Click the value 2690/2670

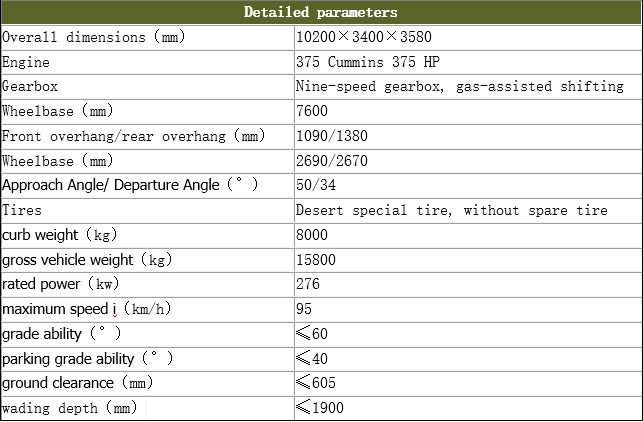tap(332, 161)
